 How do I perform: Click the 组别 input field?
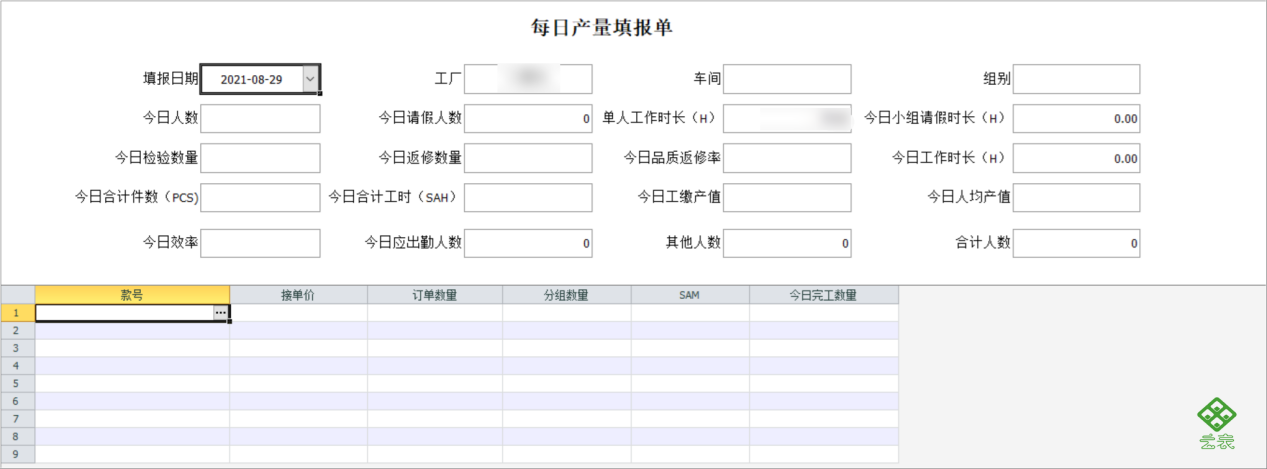click(1076, 79)
